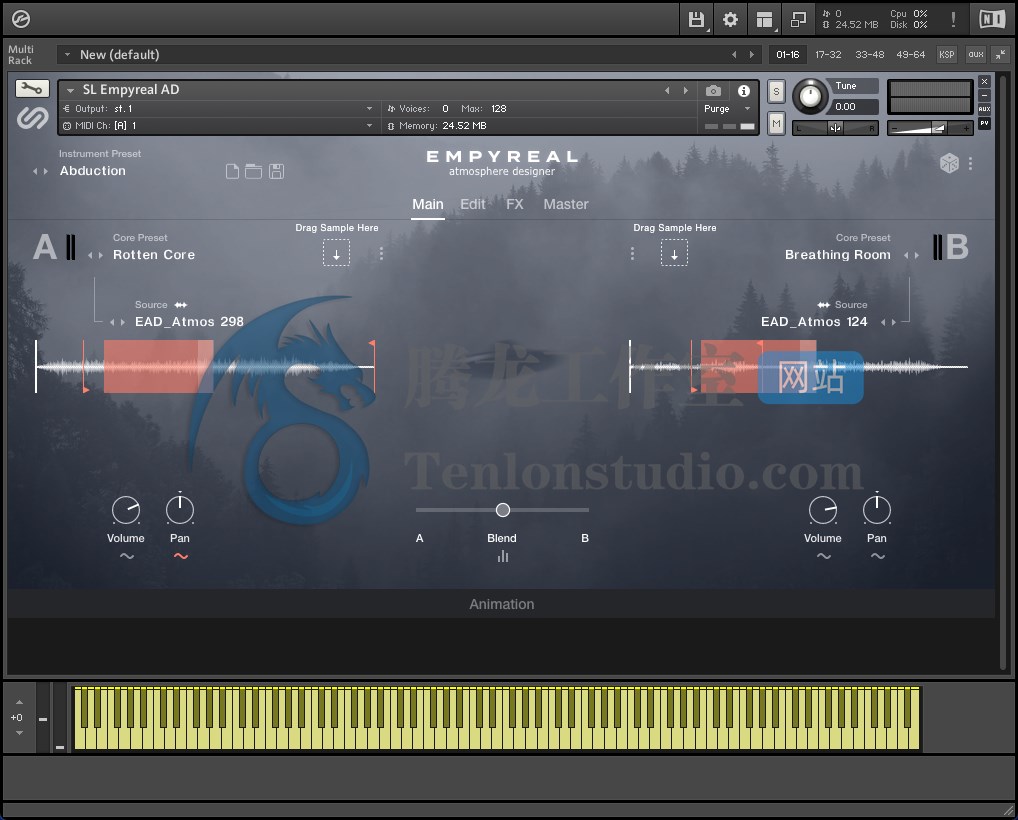This screenshot has height=820, width=1018.
Task: Toggle layer B on/off letter
Action: [x=958, y=247]
